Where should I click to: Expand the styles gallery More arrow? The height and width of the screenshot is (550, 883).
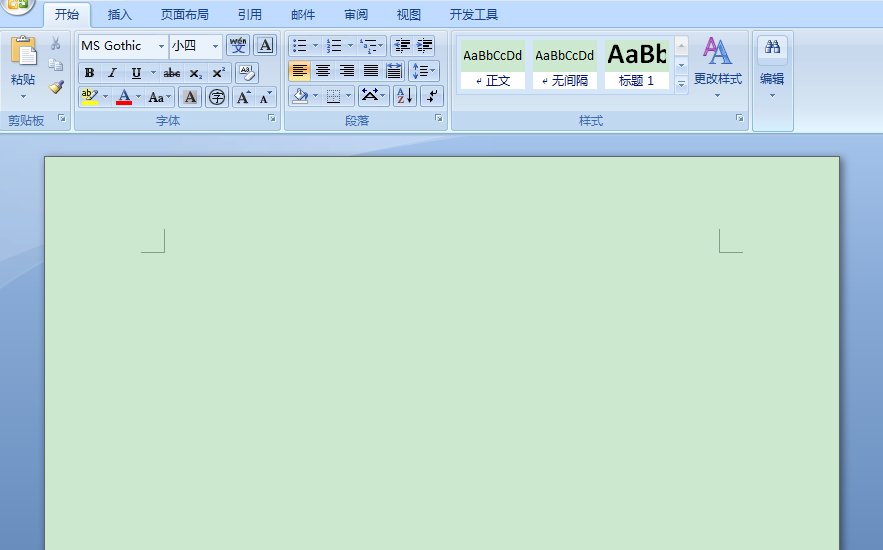pyautogui.click(x=681, y=84)
